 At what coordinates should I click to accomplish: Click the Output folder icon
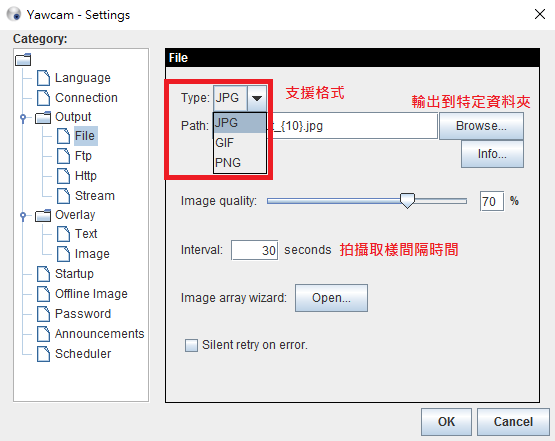coord(43,118)
